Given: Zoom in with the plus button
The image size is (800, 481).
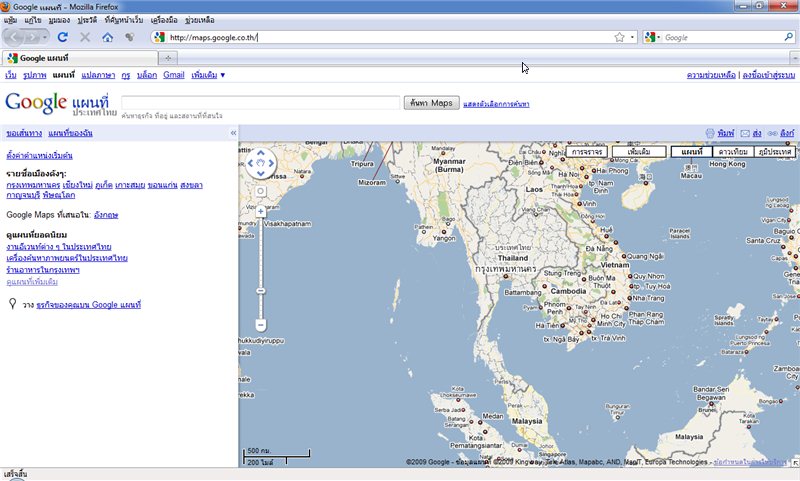Looking at the screenshot, I should pos(261,211).
